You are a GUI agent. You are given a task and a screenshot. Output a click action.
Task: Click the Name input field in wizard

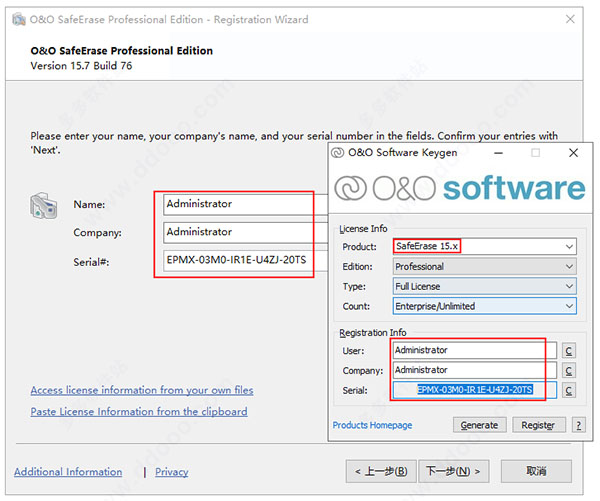[x=245, y=204]
